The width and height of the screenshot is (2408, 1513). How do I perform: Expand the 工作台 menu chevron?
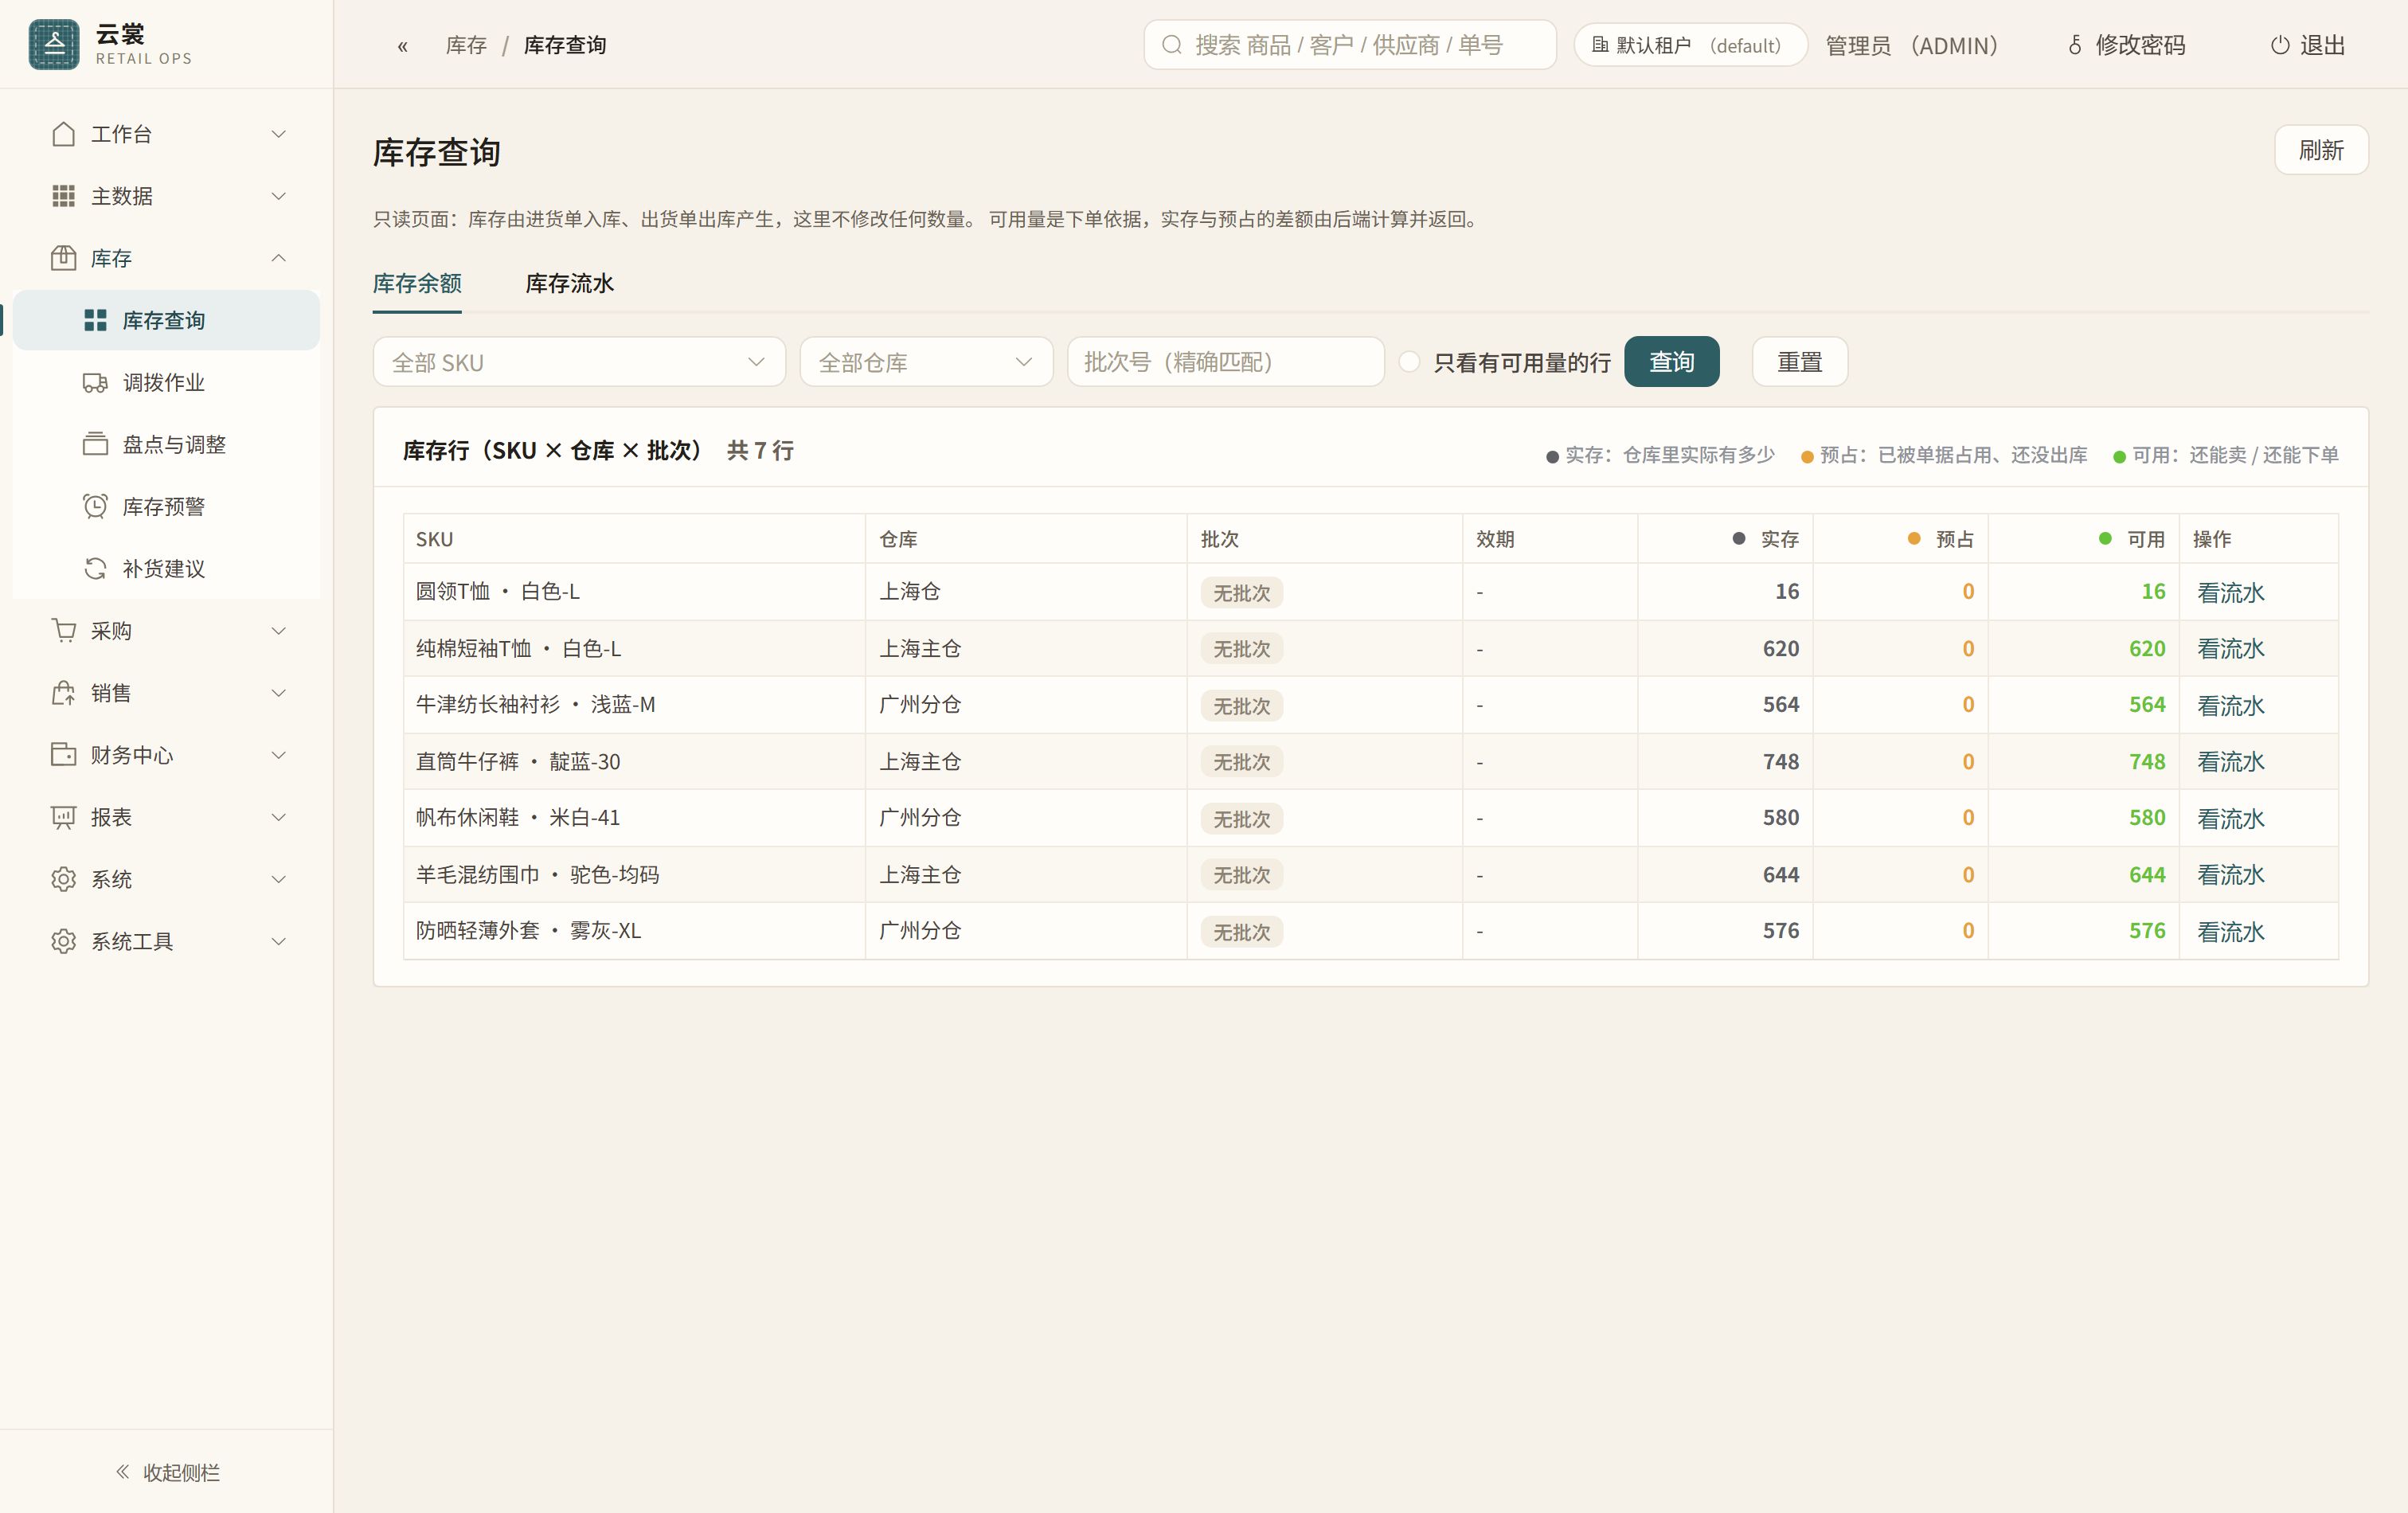pos(279,134)
